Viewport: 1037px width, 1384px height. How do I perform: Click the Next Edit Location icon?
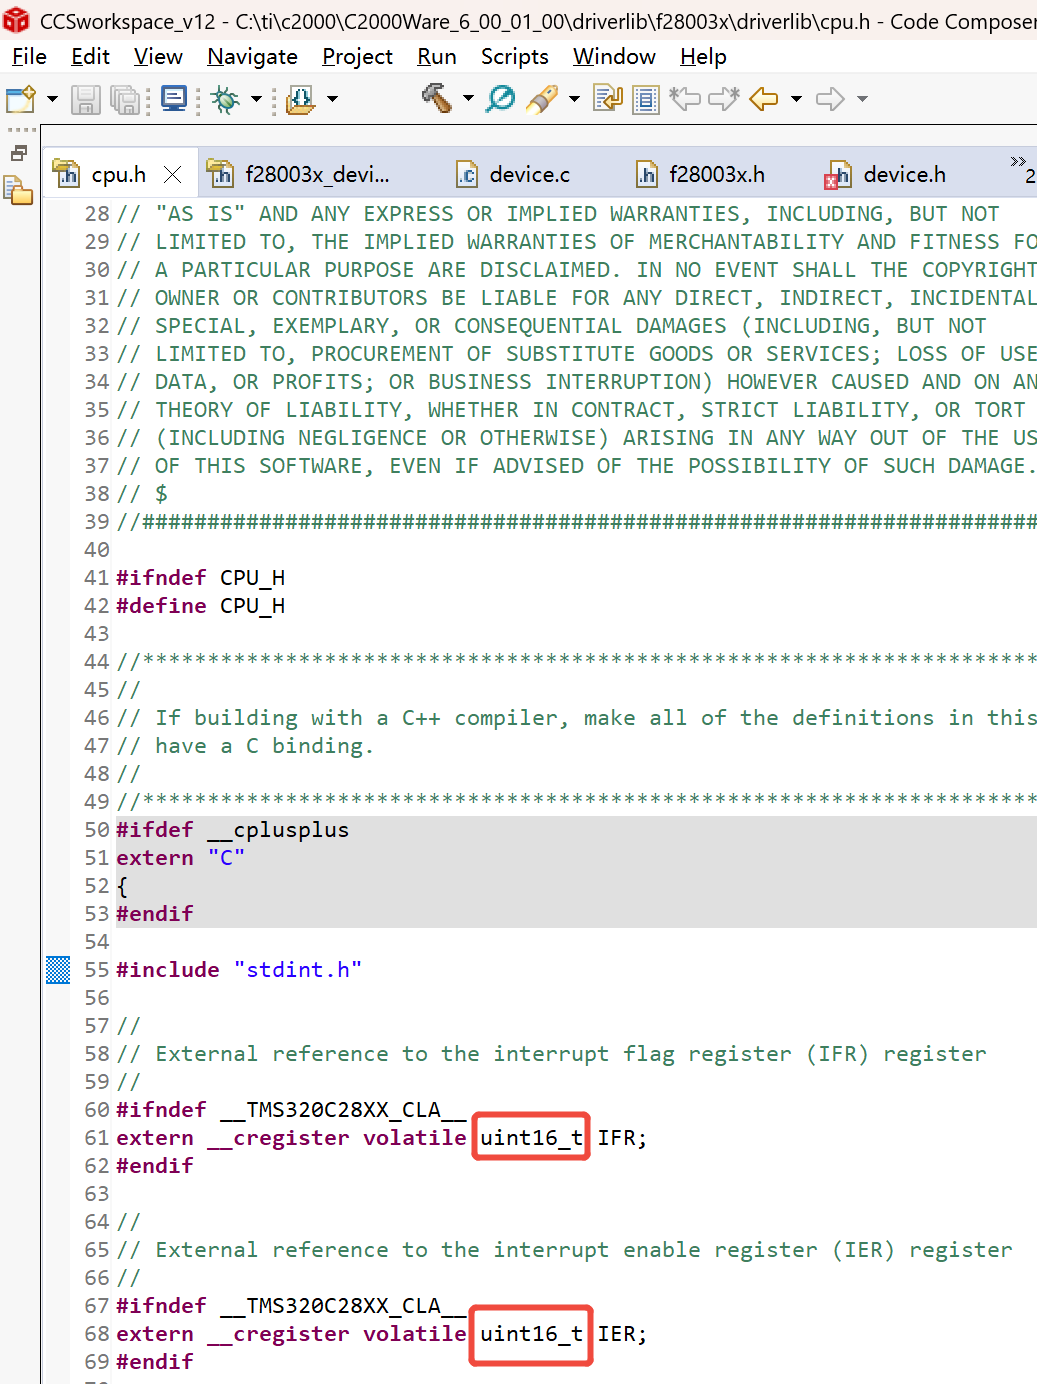(723, 98)
